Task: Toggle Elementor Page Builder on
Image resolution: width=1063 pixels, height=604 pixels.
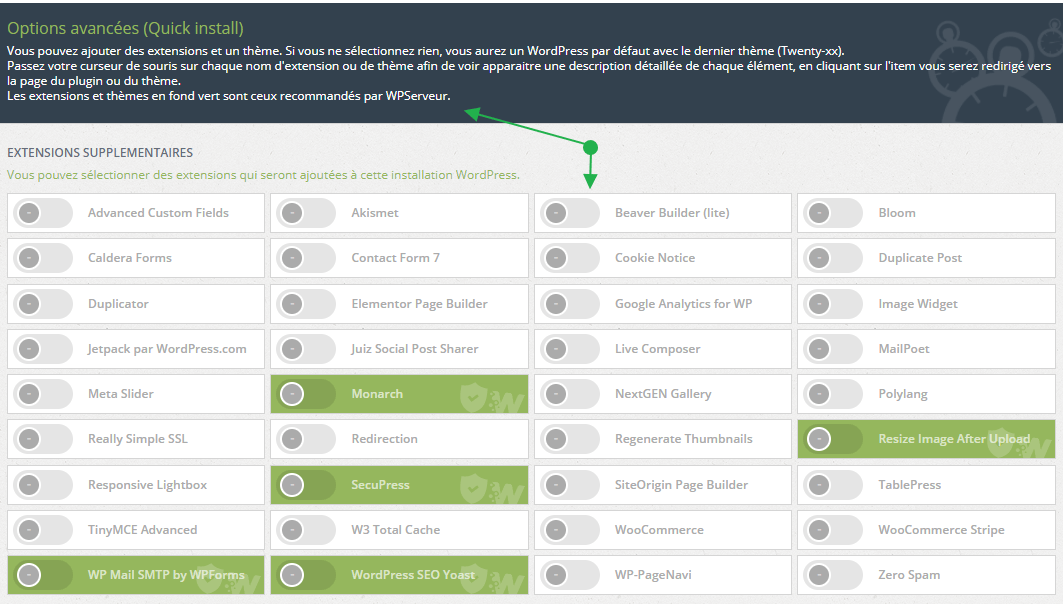Action: (x=306, y=304)
